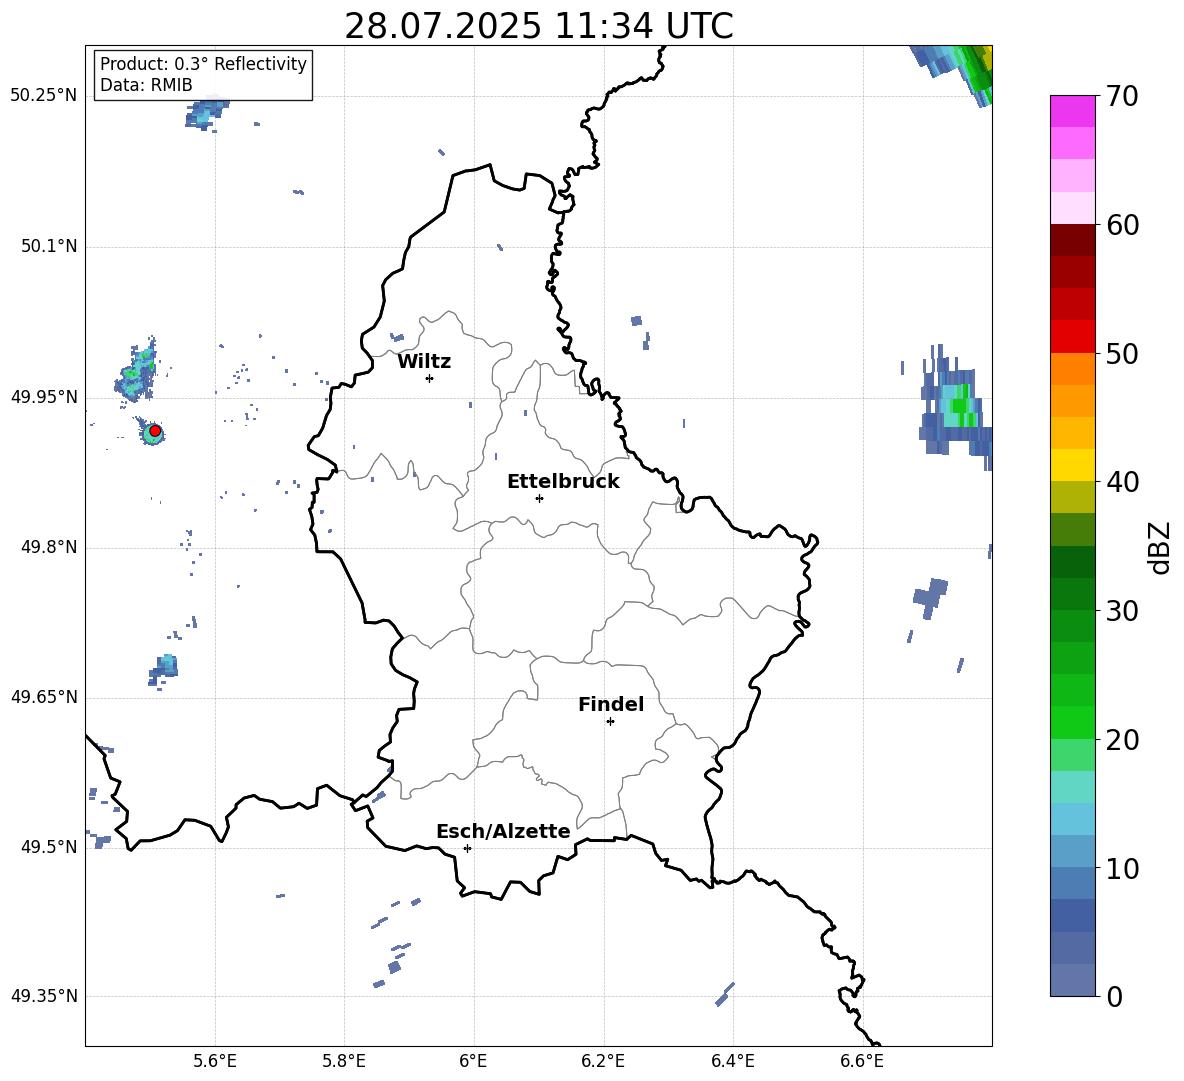Click the 40 value on the colorbar
The image size is (1184, 1081).
point(1123,482)
